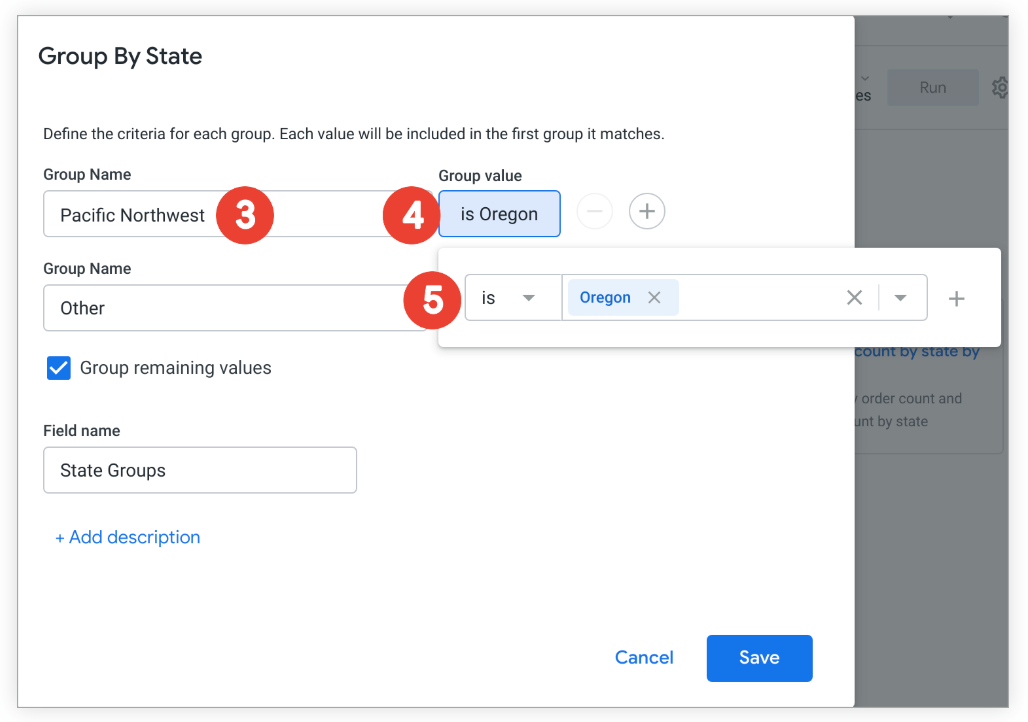Click the 'Other' group name field
Viewport: 1028px width, 722px height.
point(150,308)
